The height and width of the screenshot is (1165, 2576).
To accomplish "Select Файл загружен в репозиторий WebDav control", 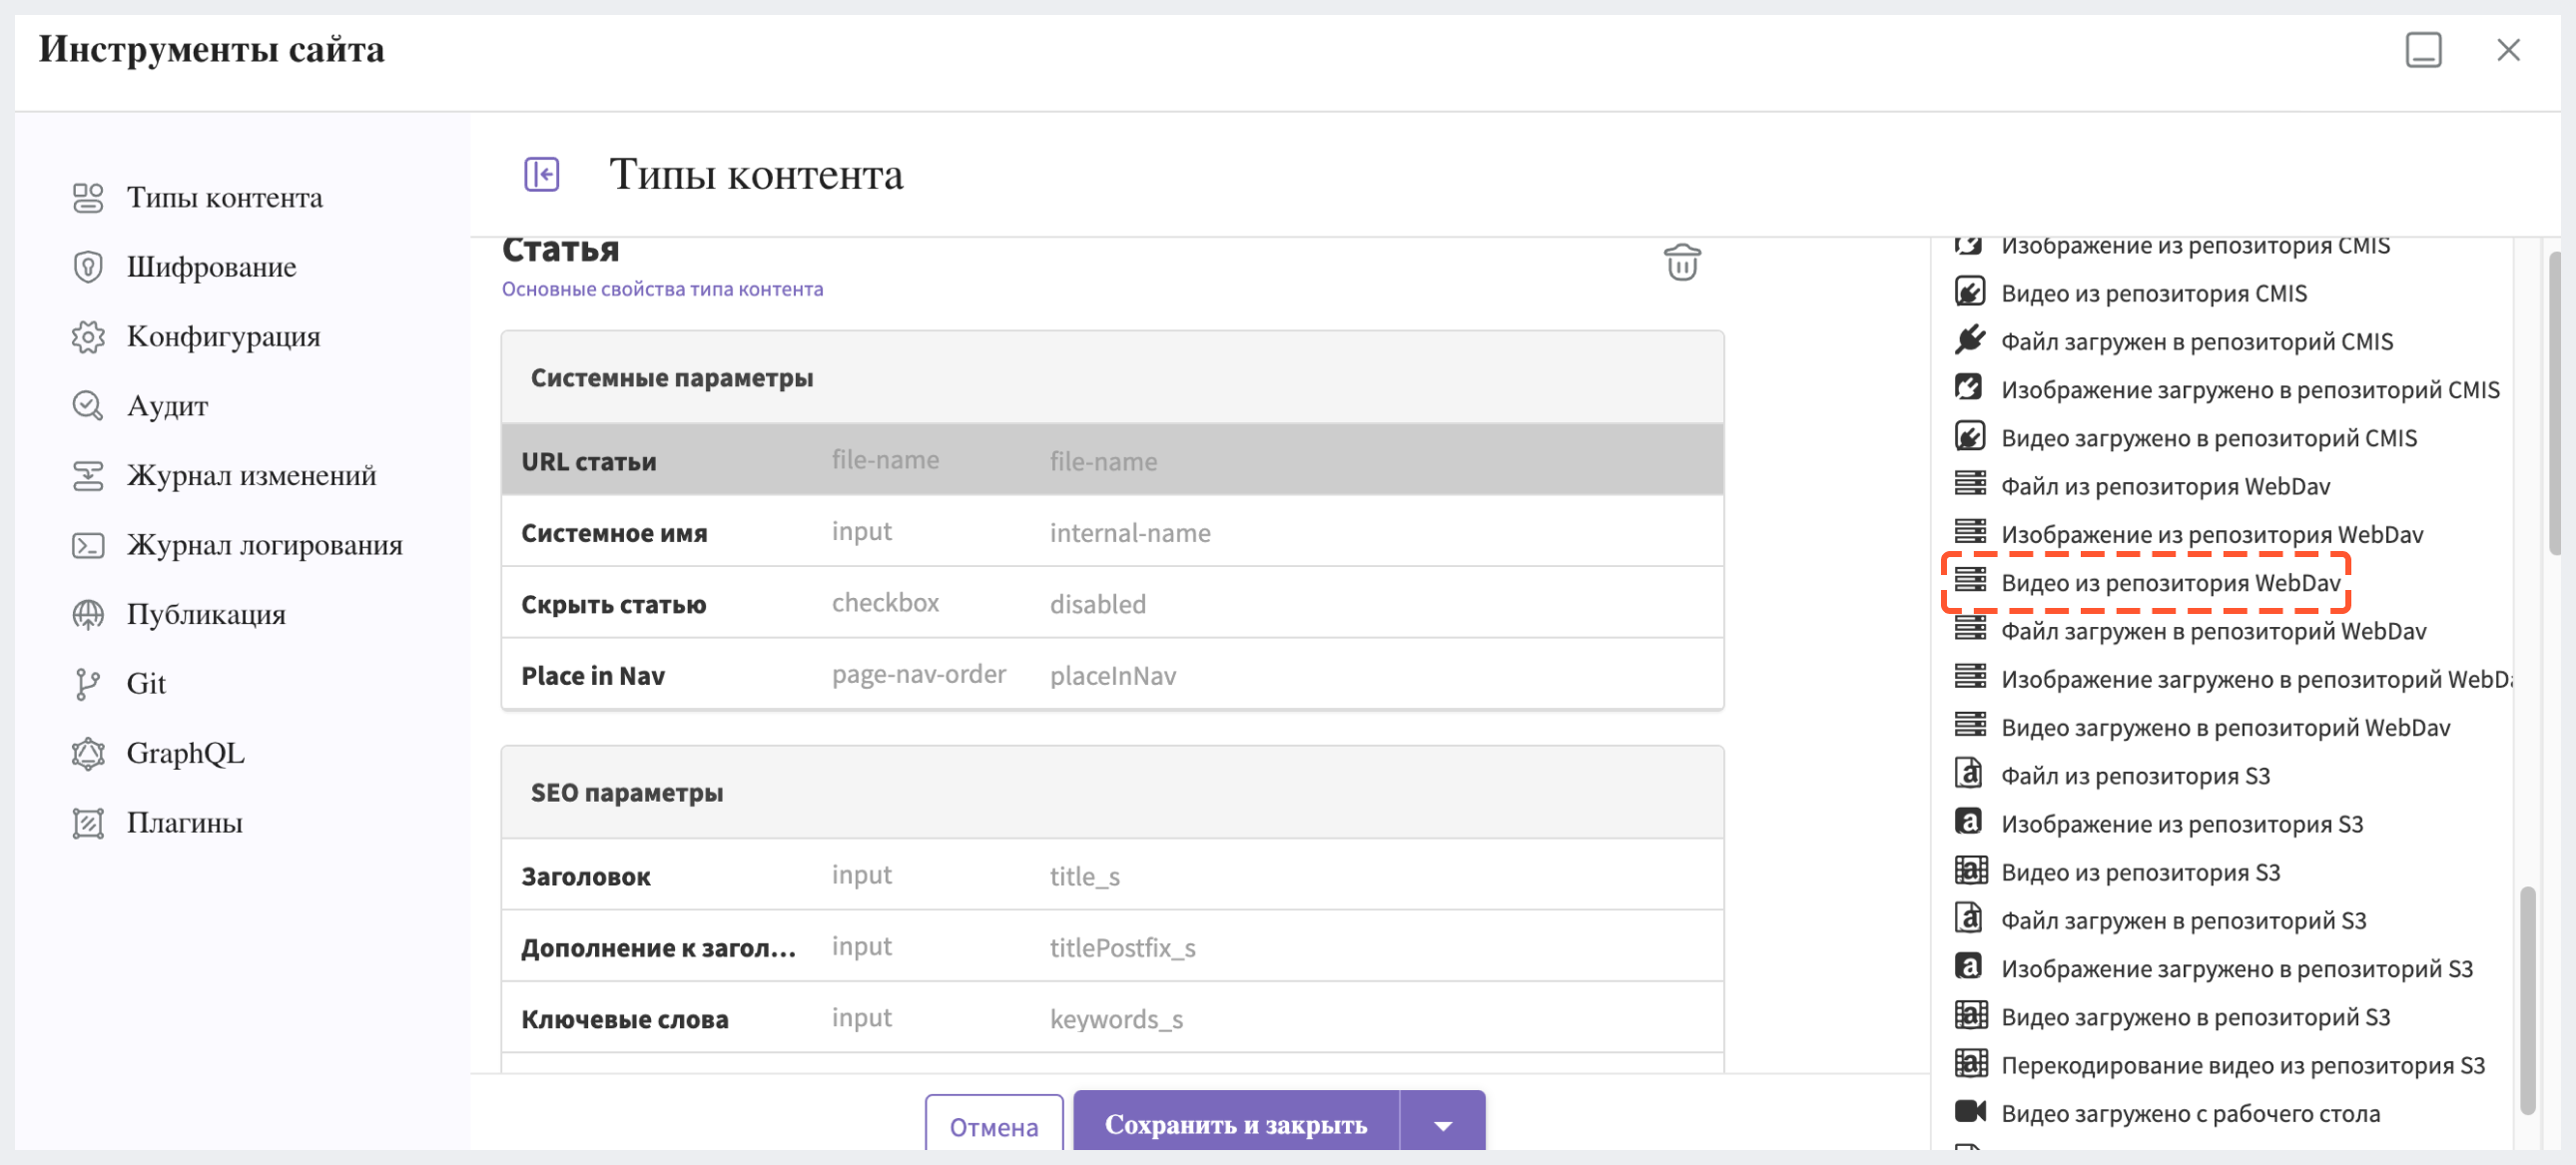I will (x=2191, y=631).
